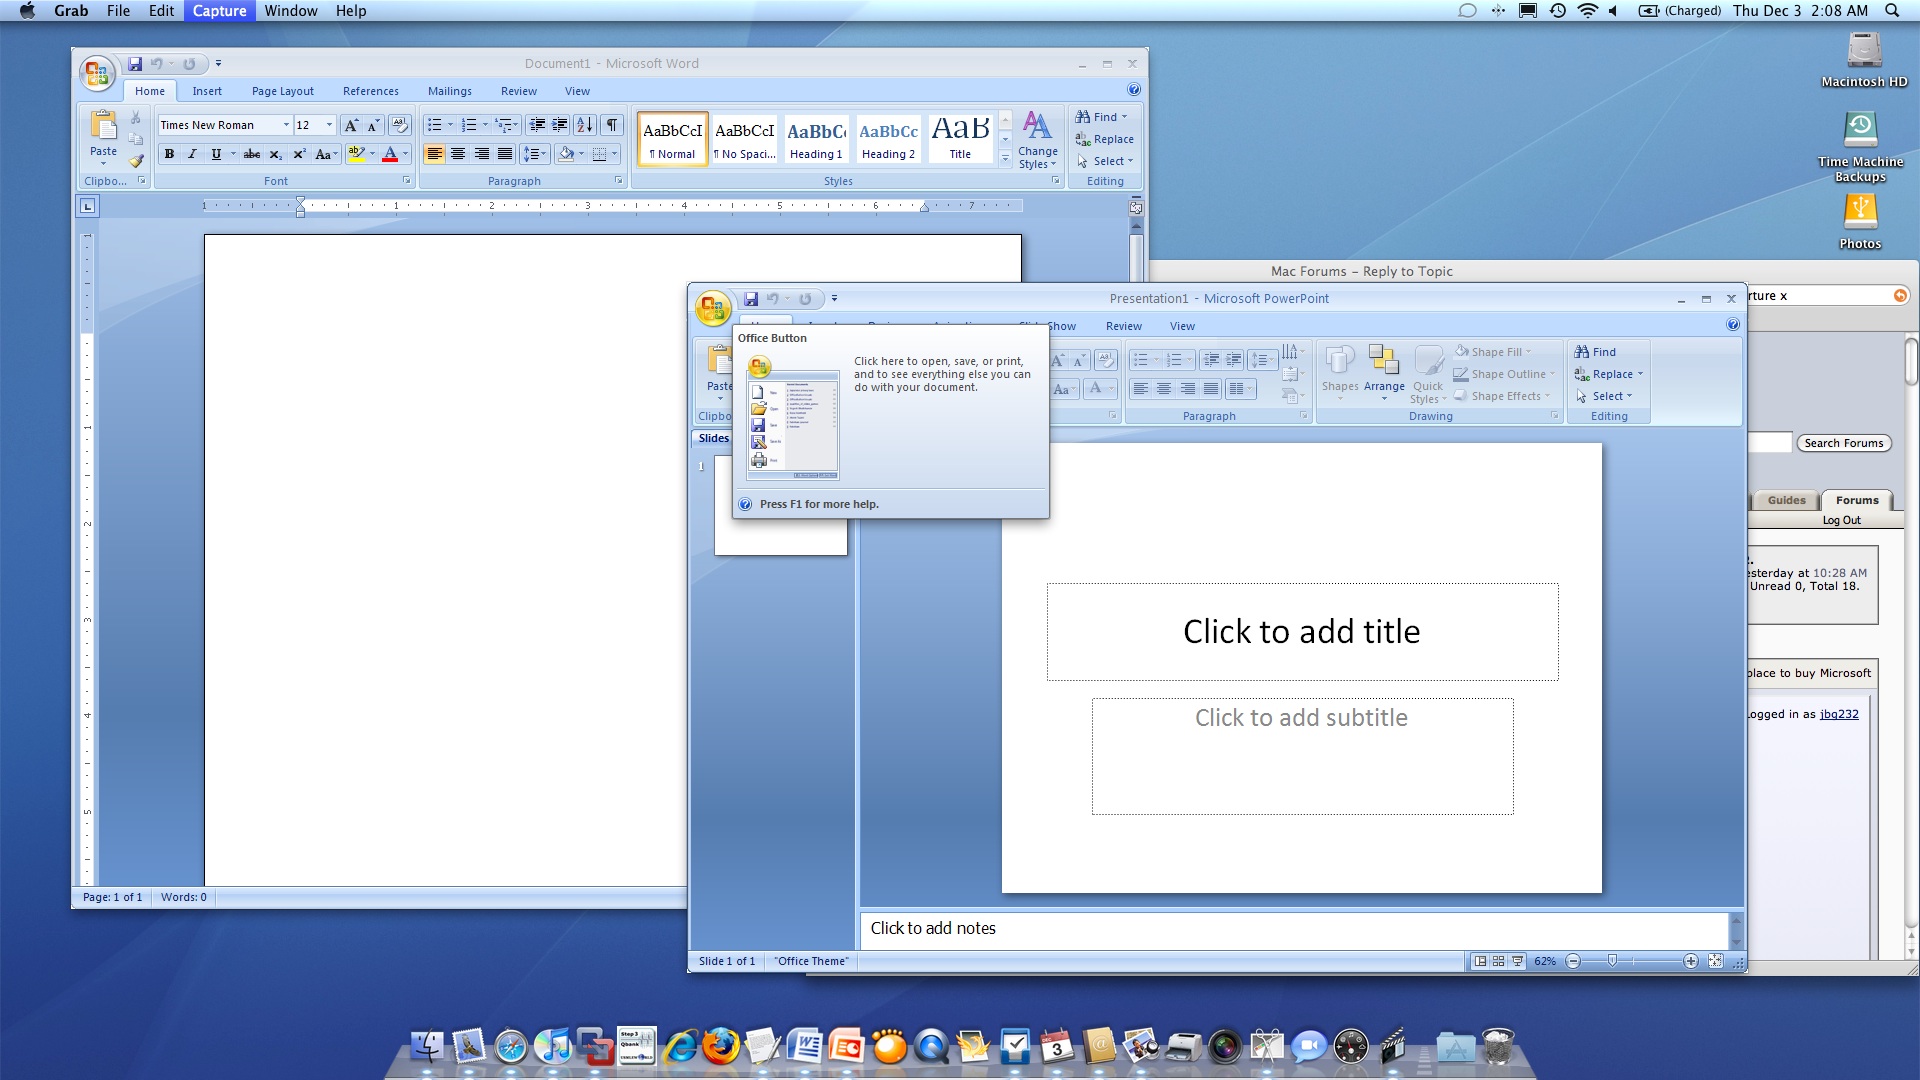
Task: Expand Word styles gallery more arrow
Action: pyautogui.click(x=1005, y=159)
